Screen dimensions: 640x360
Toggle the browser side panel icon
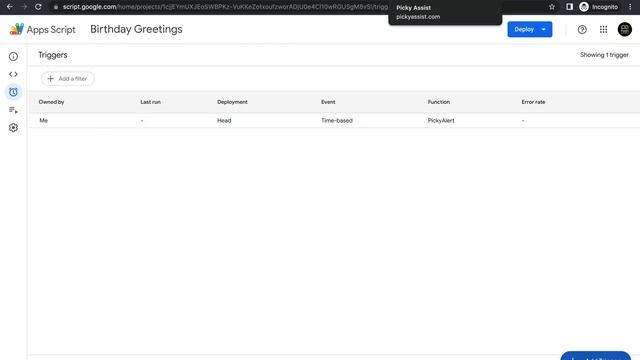point(569,7)
